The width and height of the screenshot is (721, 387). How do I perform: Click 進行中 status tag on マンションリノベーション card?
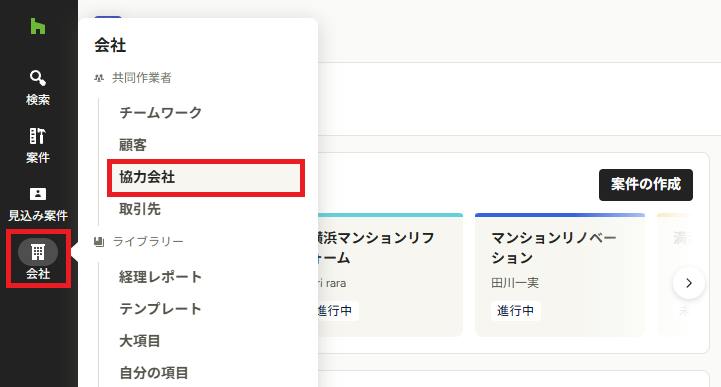click(x=515, y=311)
